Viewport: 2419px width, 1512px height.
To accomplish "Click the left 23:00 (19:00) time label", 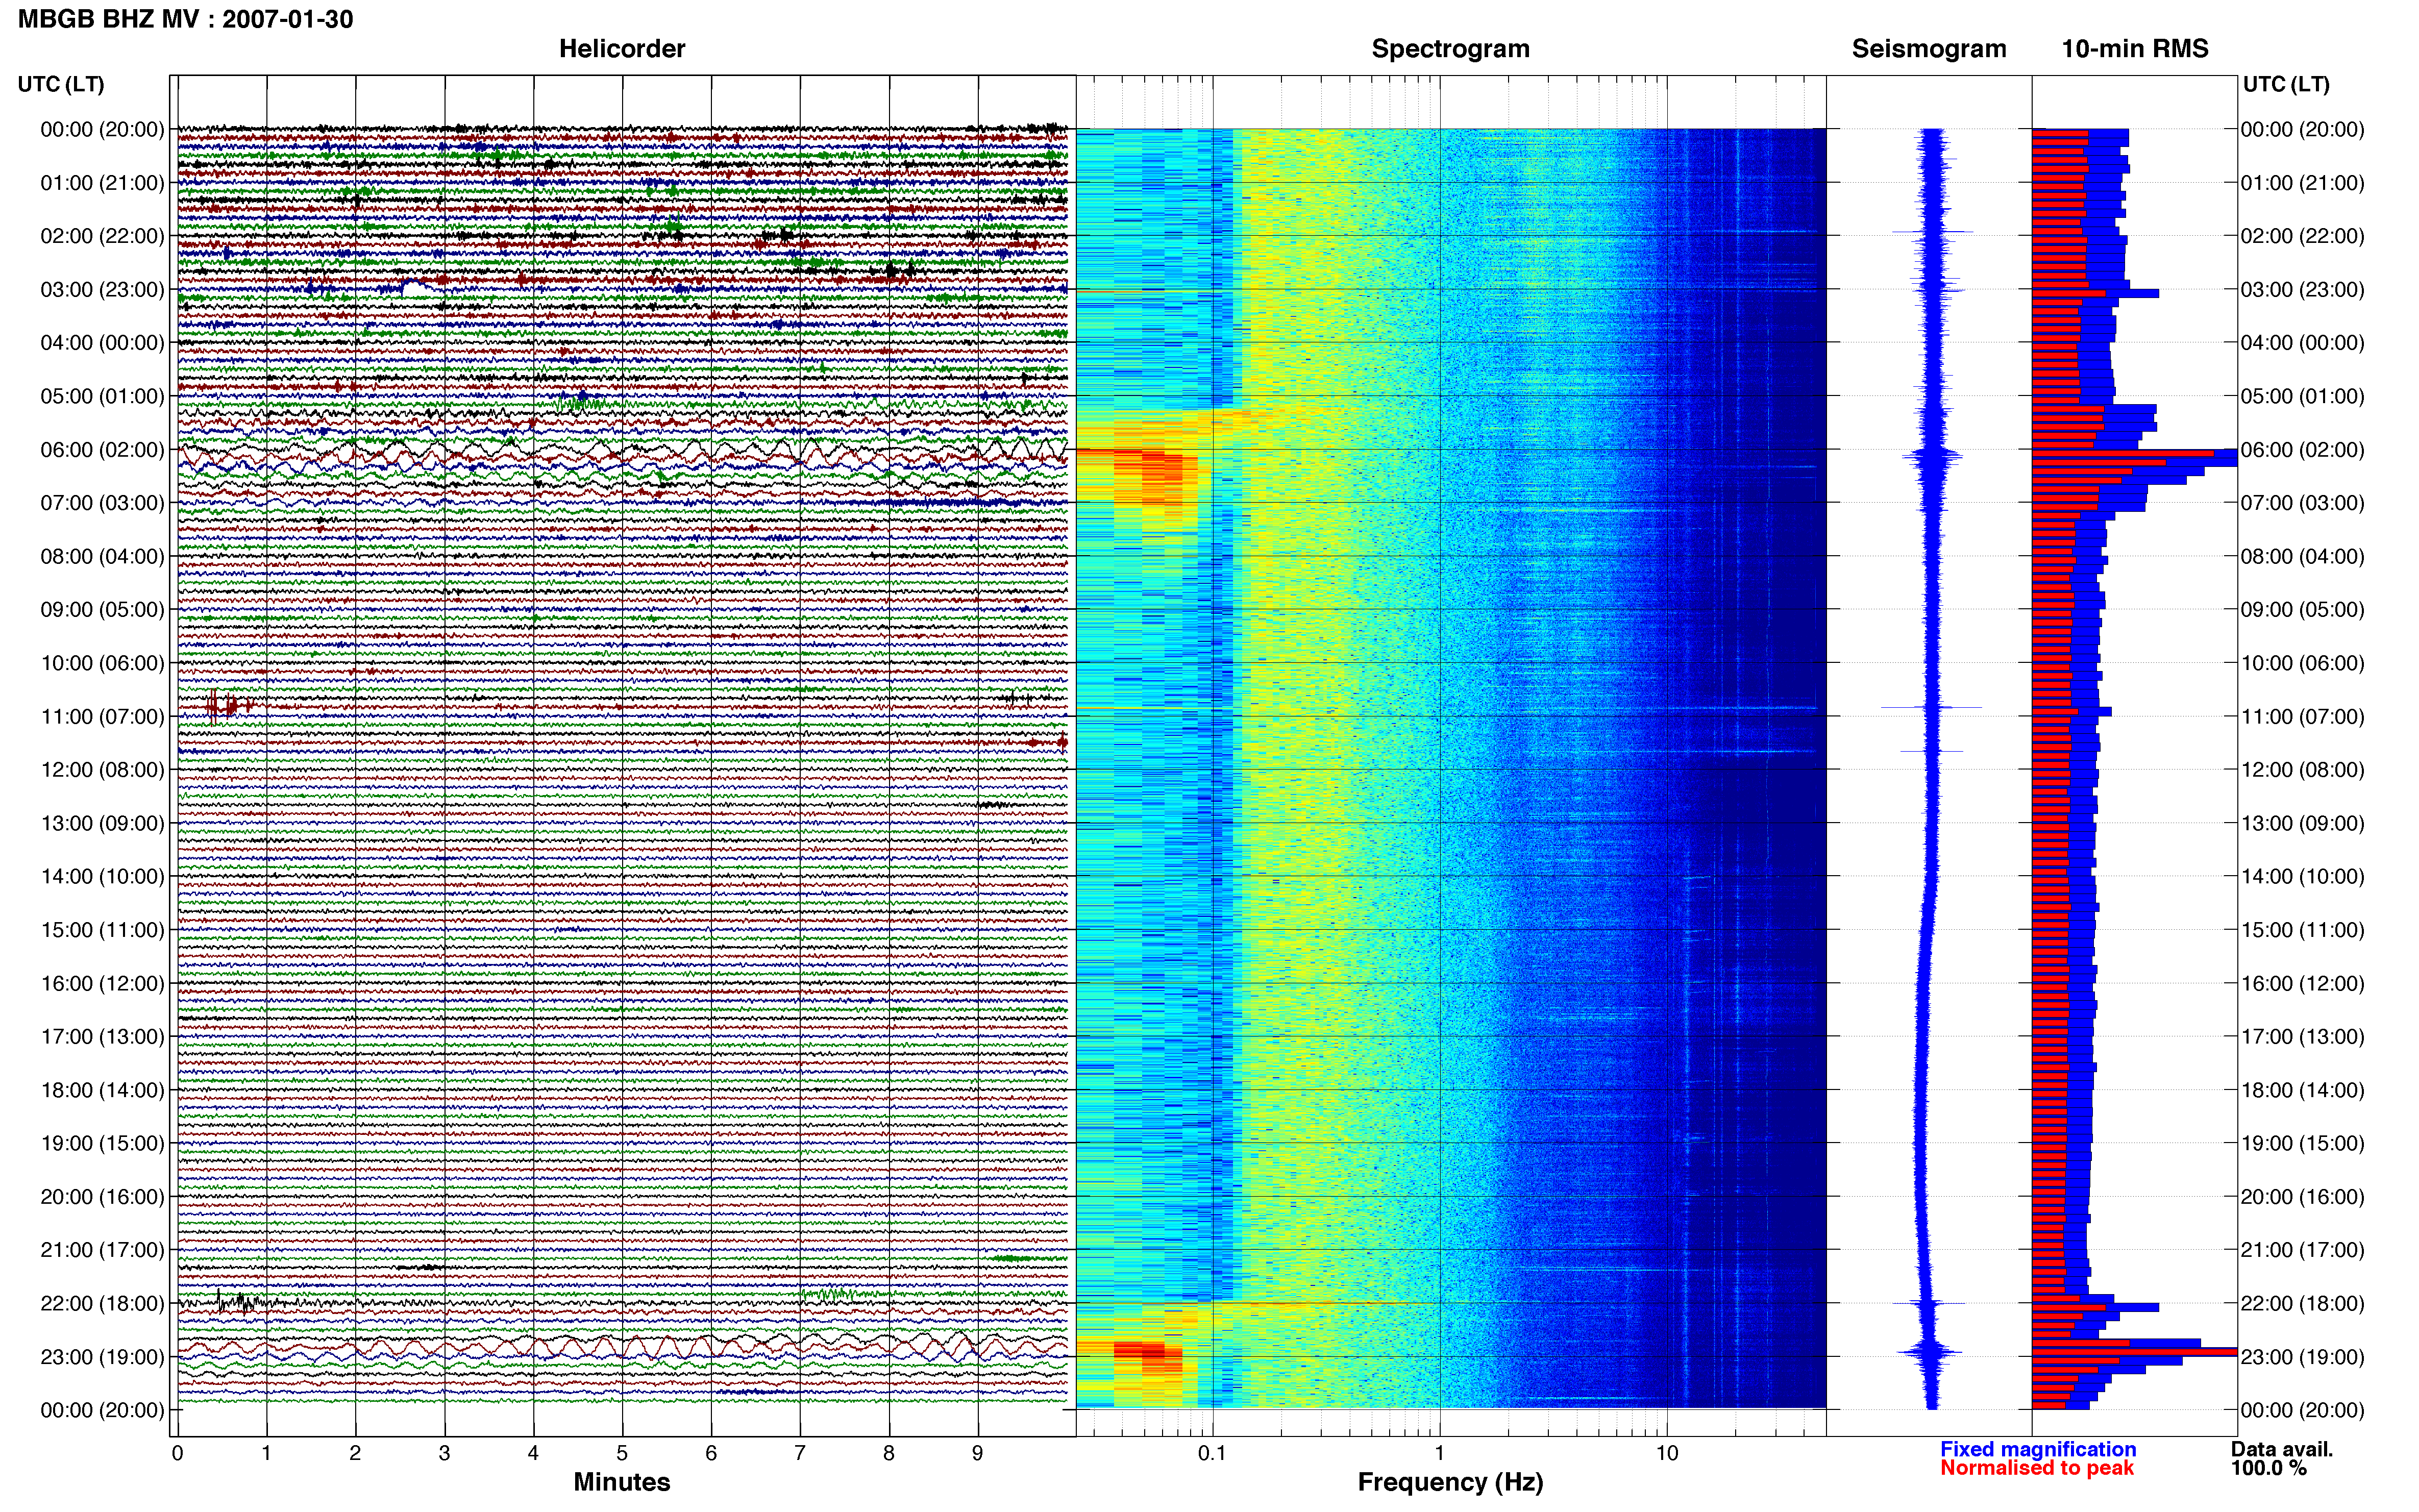I will point(102,1357).
